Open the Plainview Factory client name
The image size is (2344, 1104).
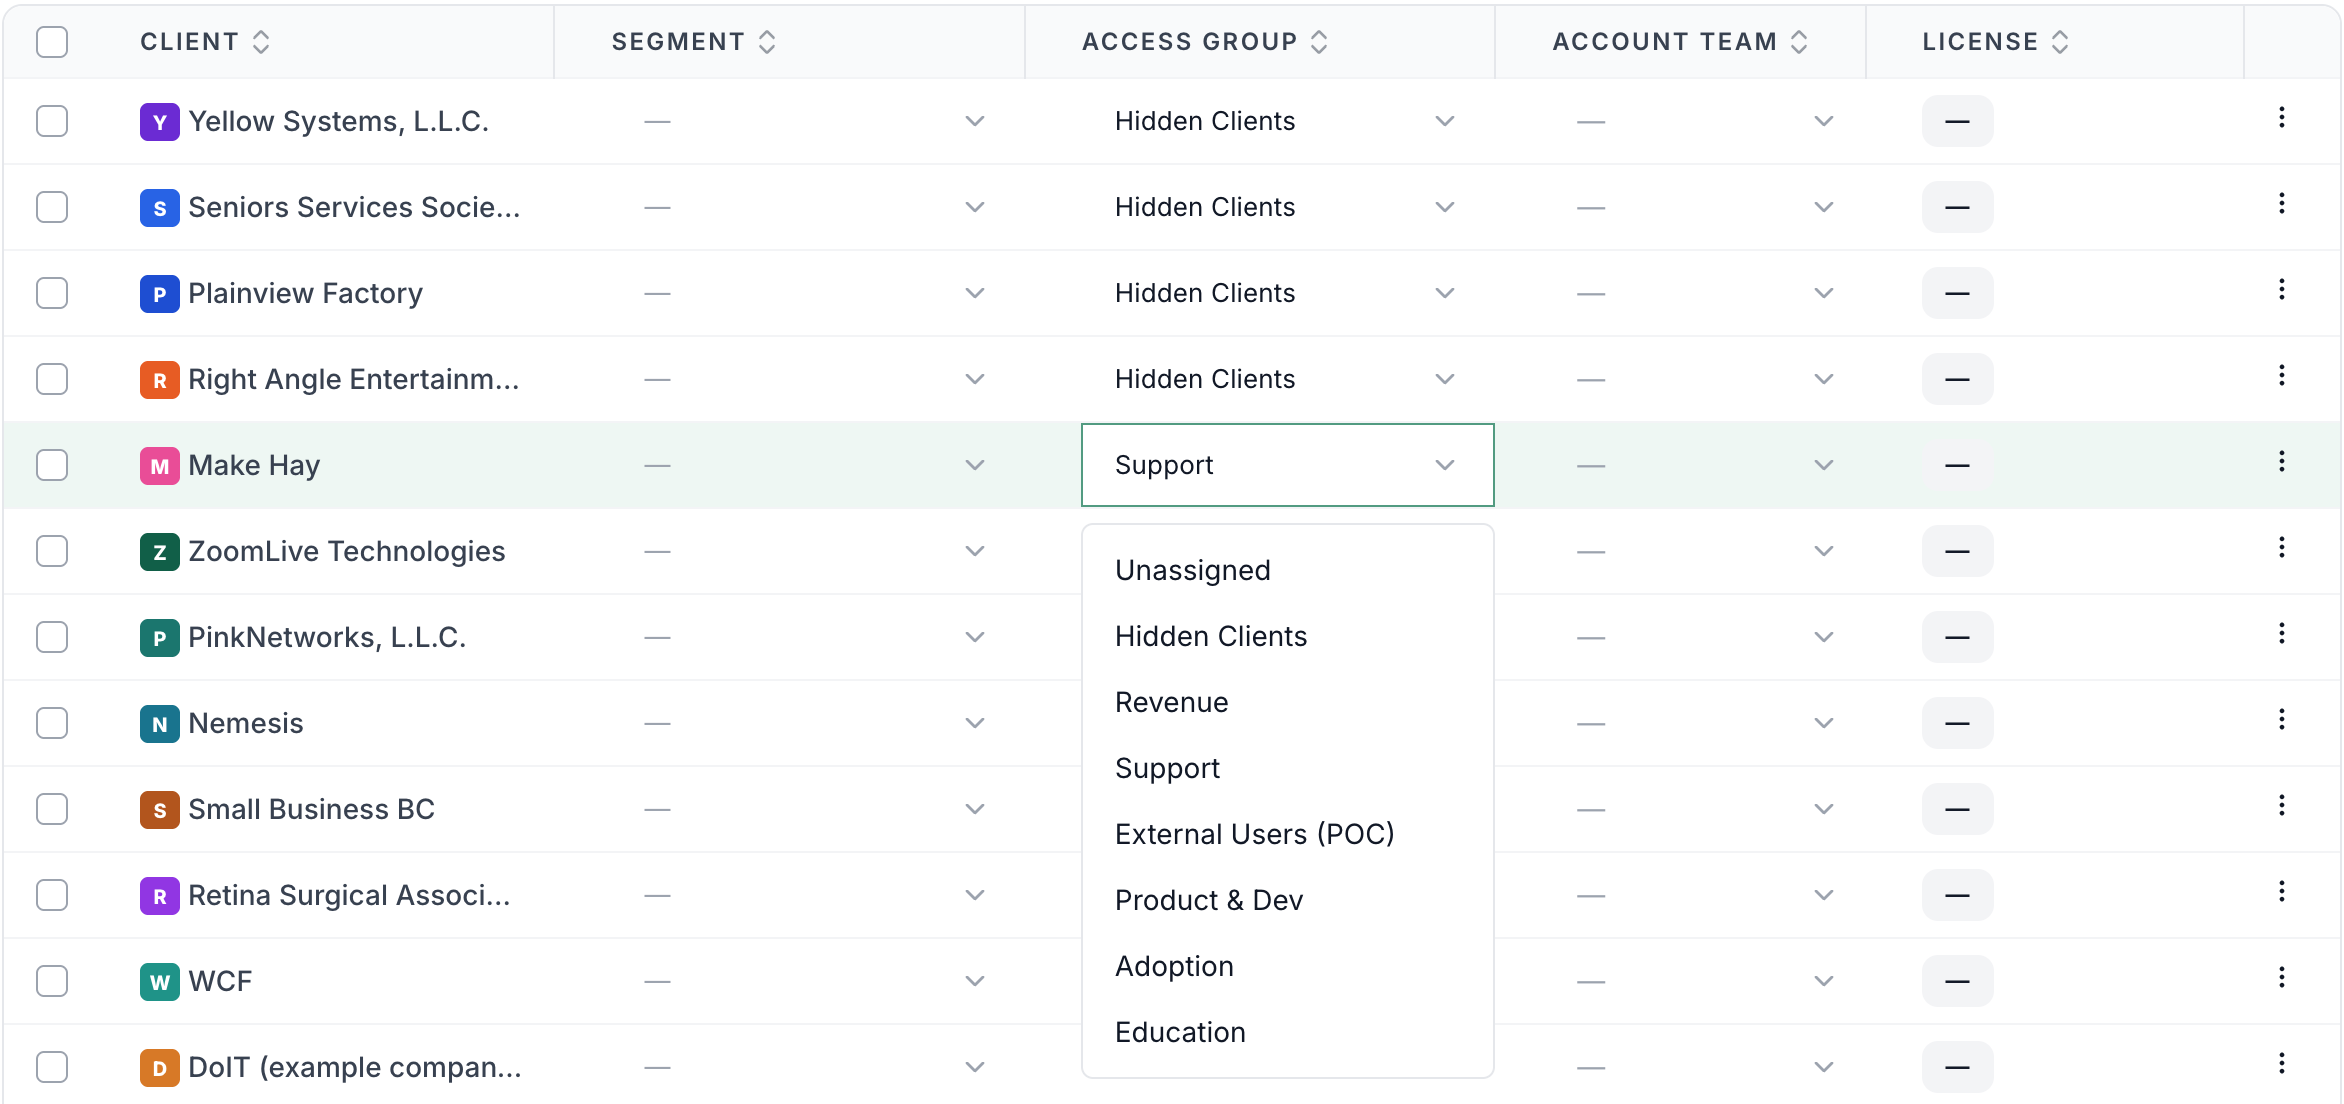pyautogui.click(x=305, y=293)
